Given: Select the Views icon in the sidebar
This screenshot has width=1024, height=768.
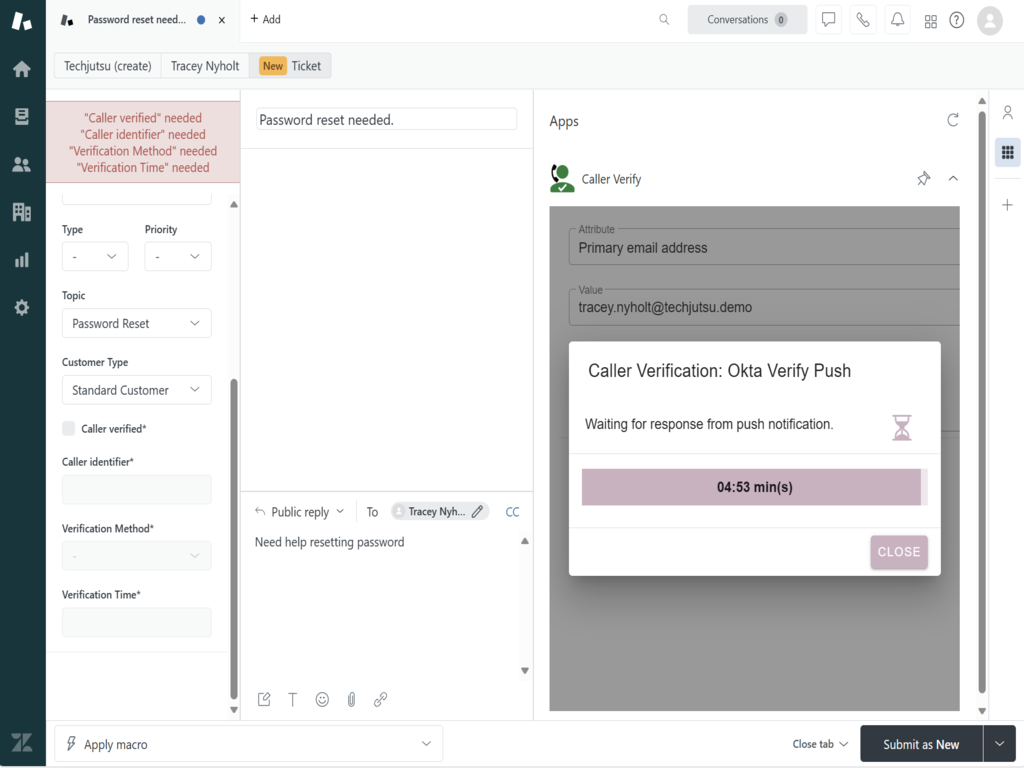Looking at the screenshot, I should [21, 116].
